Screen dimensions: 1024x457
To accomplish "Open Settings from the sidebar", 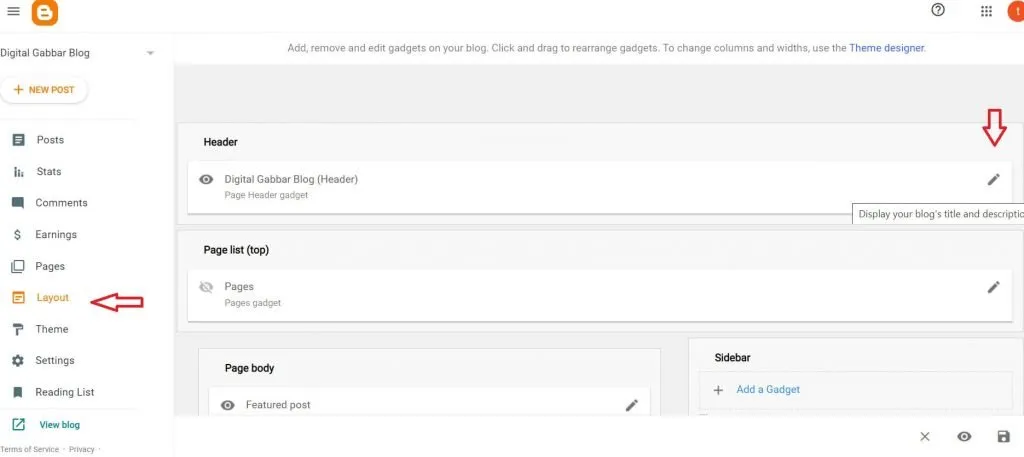I will pyautogui.click(x=54, y=360).
